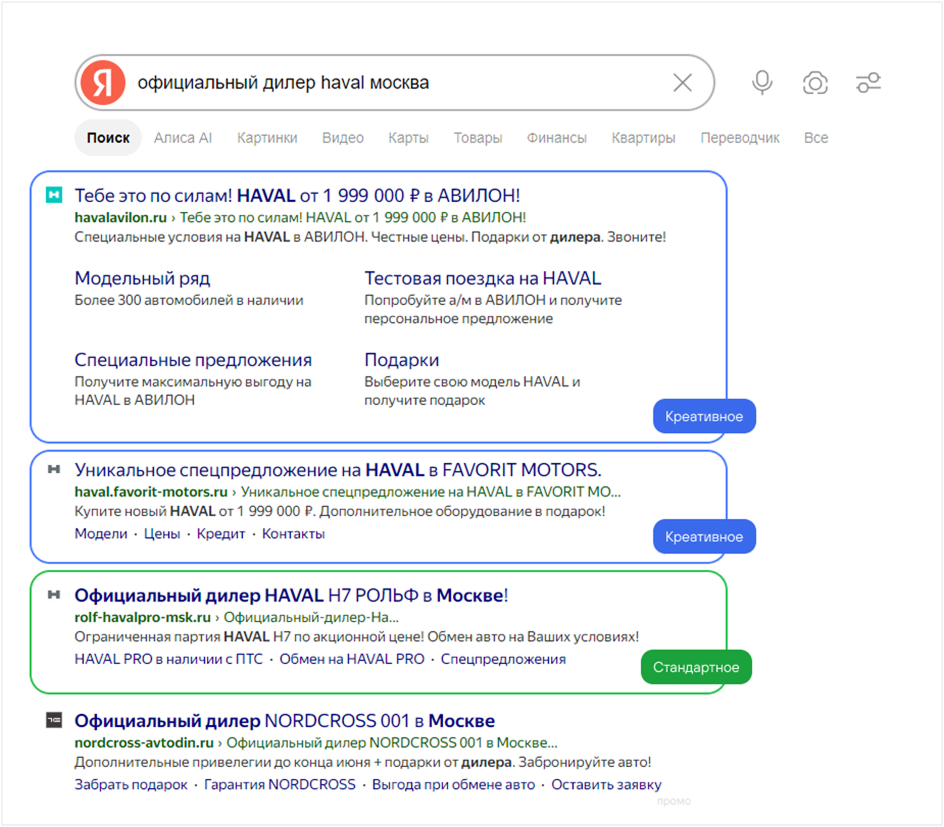
Task: Open the NORDCROSS 001 ad title
Action: [x=285, y=720]
